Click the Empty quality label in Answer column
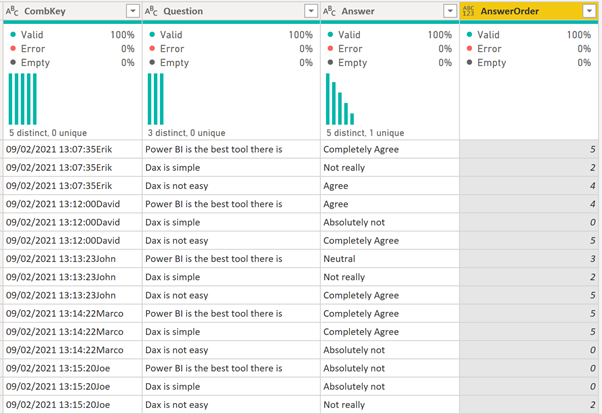Screen dimensions: 602x414 tap(352, 63)
